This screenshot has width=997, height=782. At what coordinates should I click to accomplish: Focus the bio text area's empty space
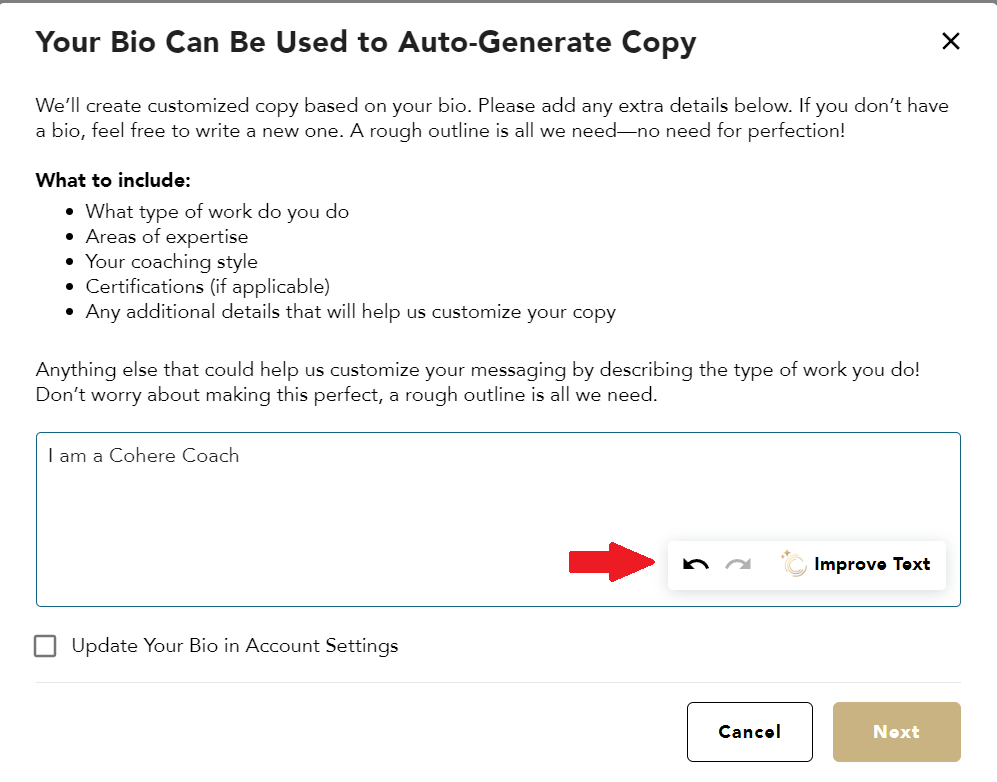click(x=350, y=530)
